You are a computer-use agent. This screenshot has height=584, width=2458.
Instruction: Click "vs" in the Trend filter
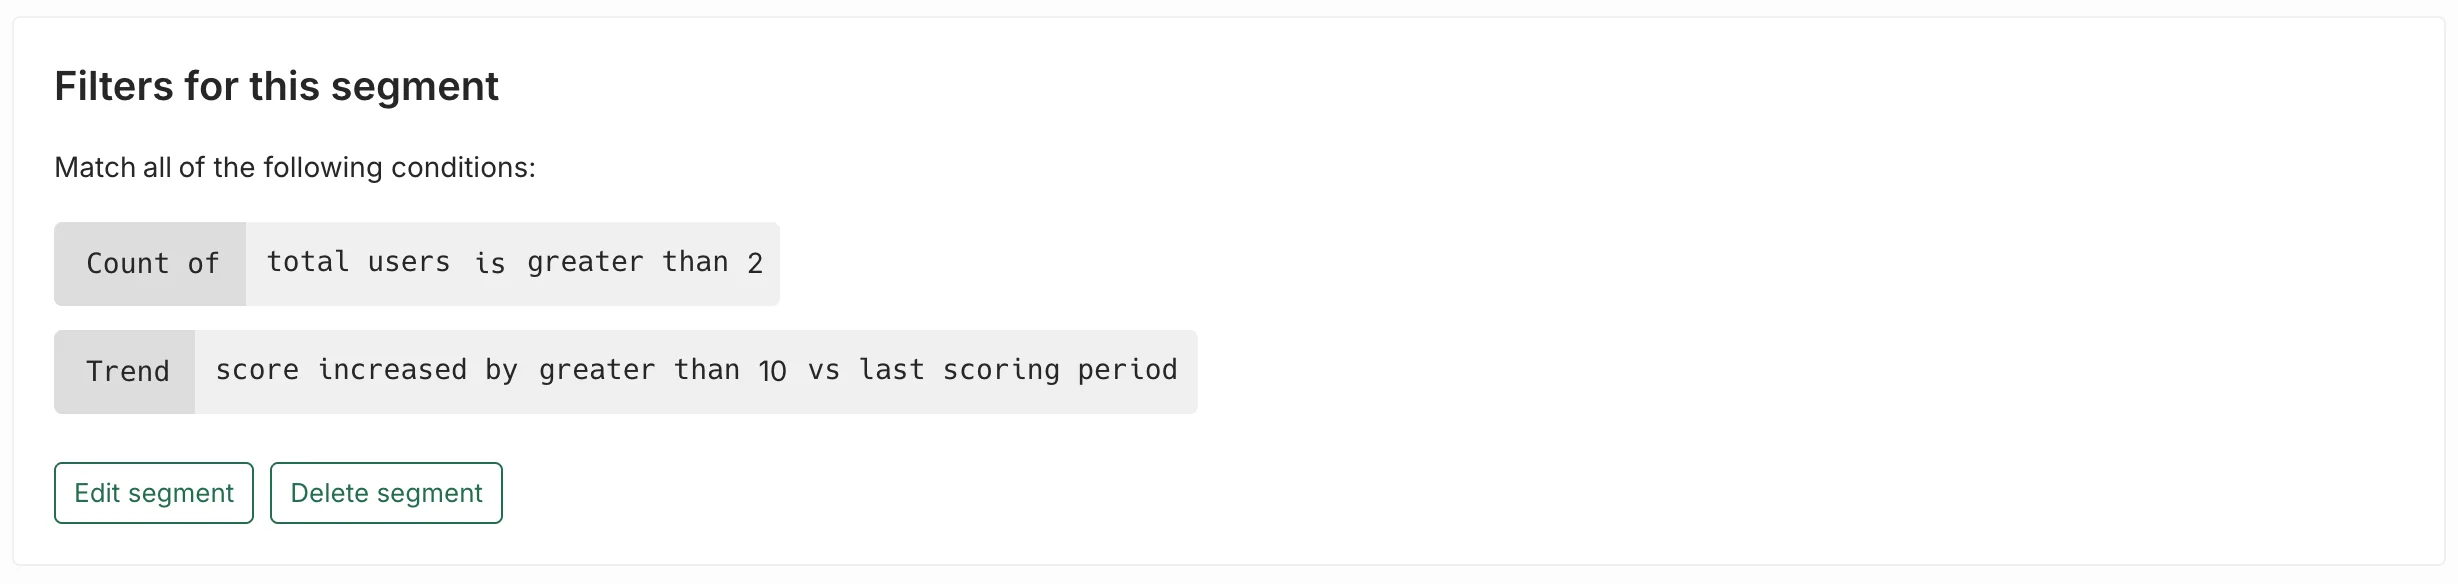coord(823,370)
